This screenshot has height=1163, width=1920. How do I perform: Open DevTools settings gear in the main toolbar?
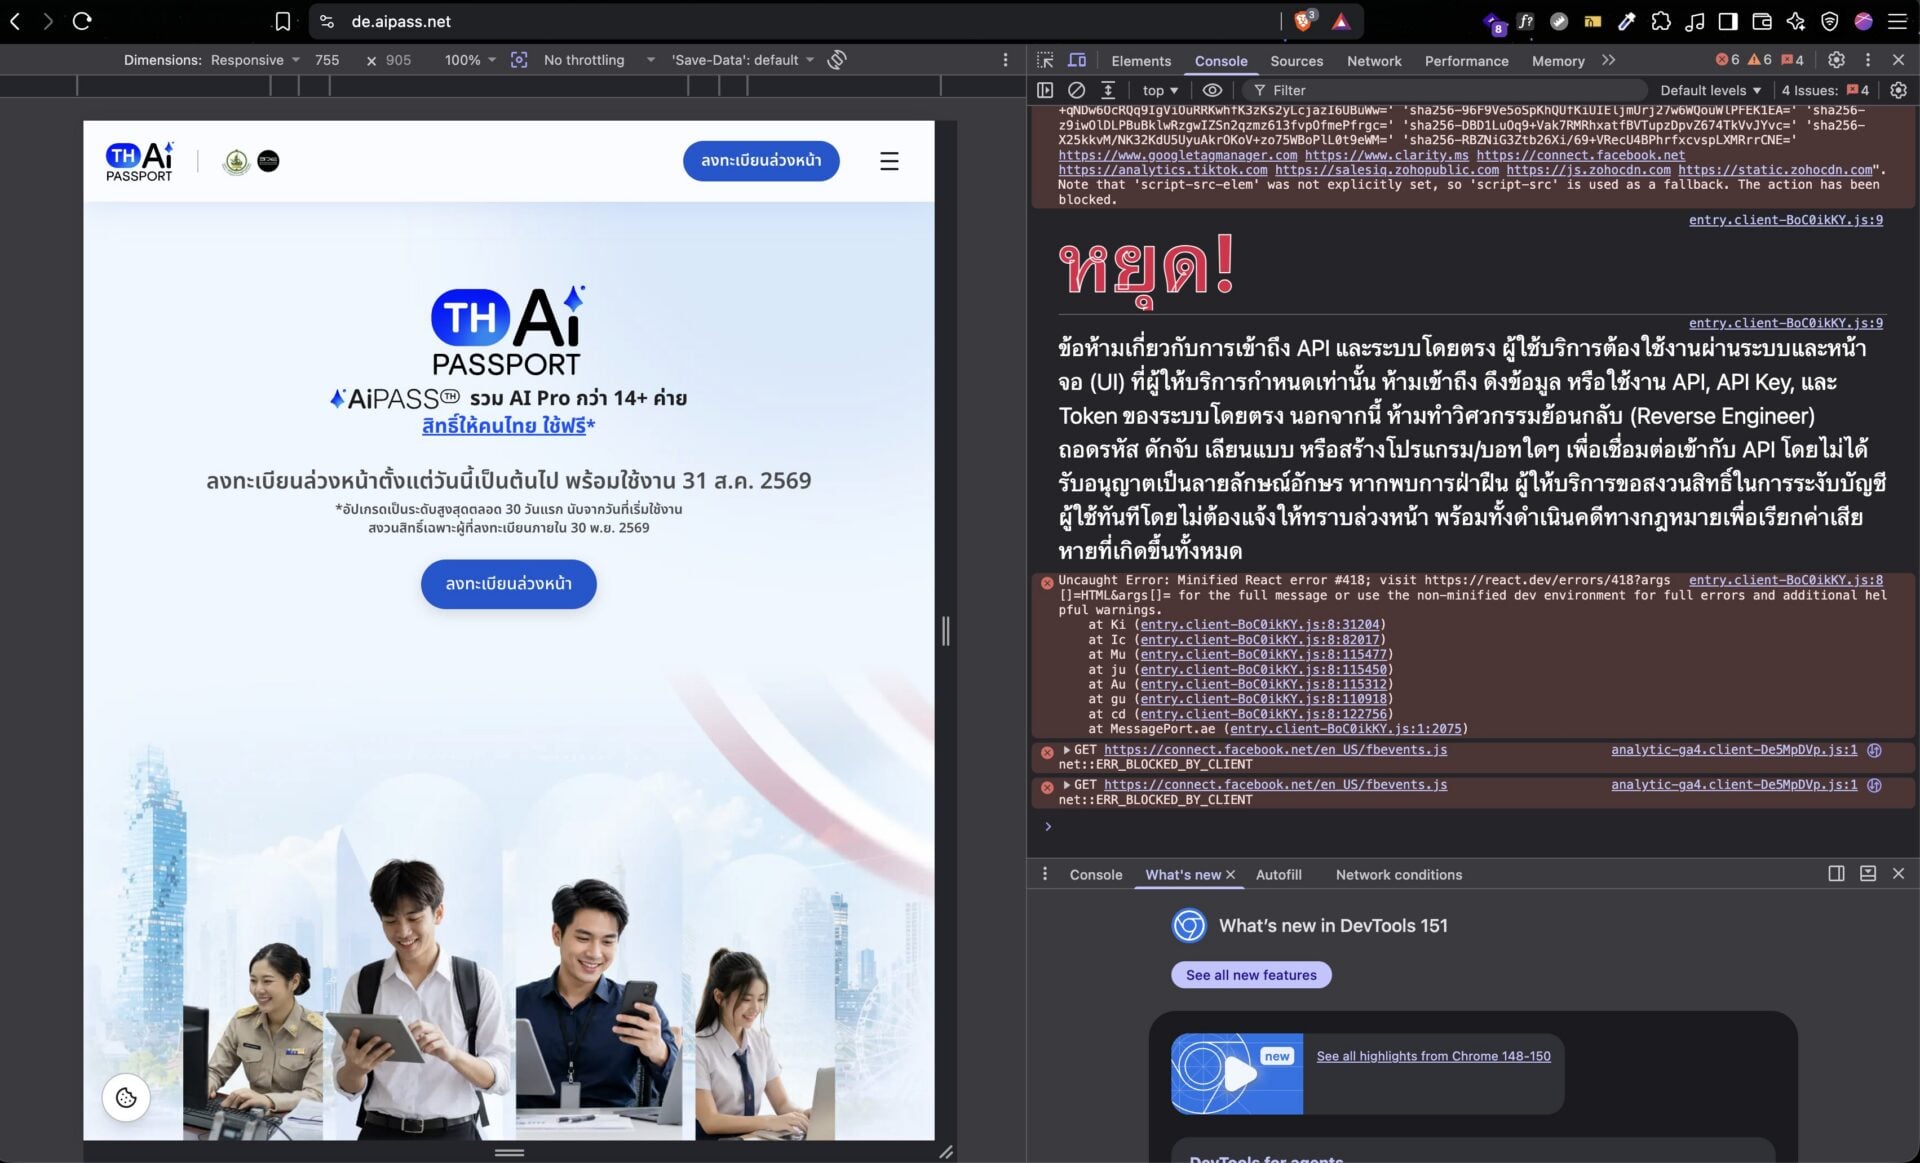point(1836,60)
